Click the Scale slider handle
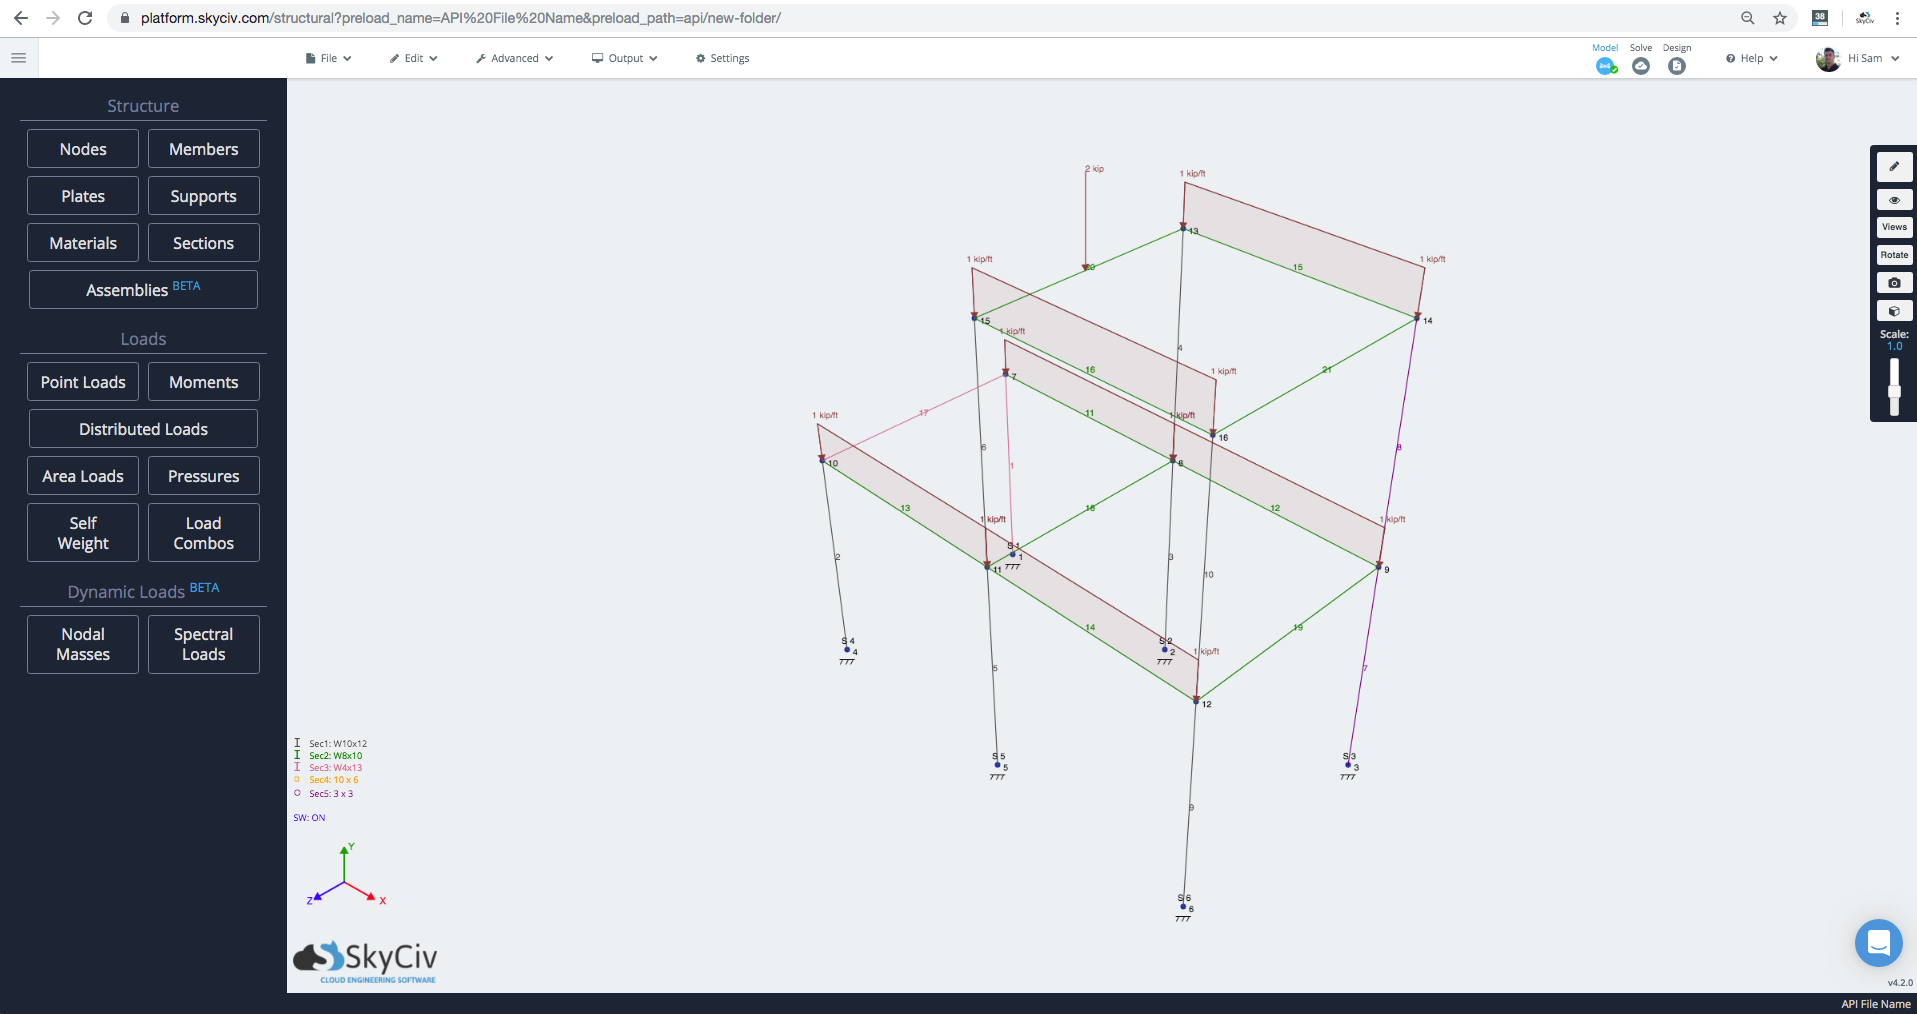Viewport: 1917px width, 1014px height. click(1894, 392)
